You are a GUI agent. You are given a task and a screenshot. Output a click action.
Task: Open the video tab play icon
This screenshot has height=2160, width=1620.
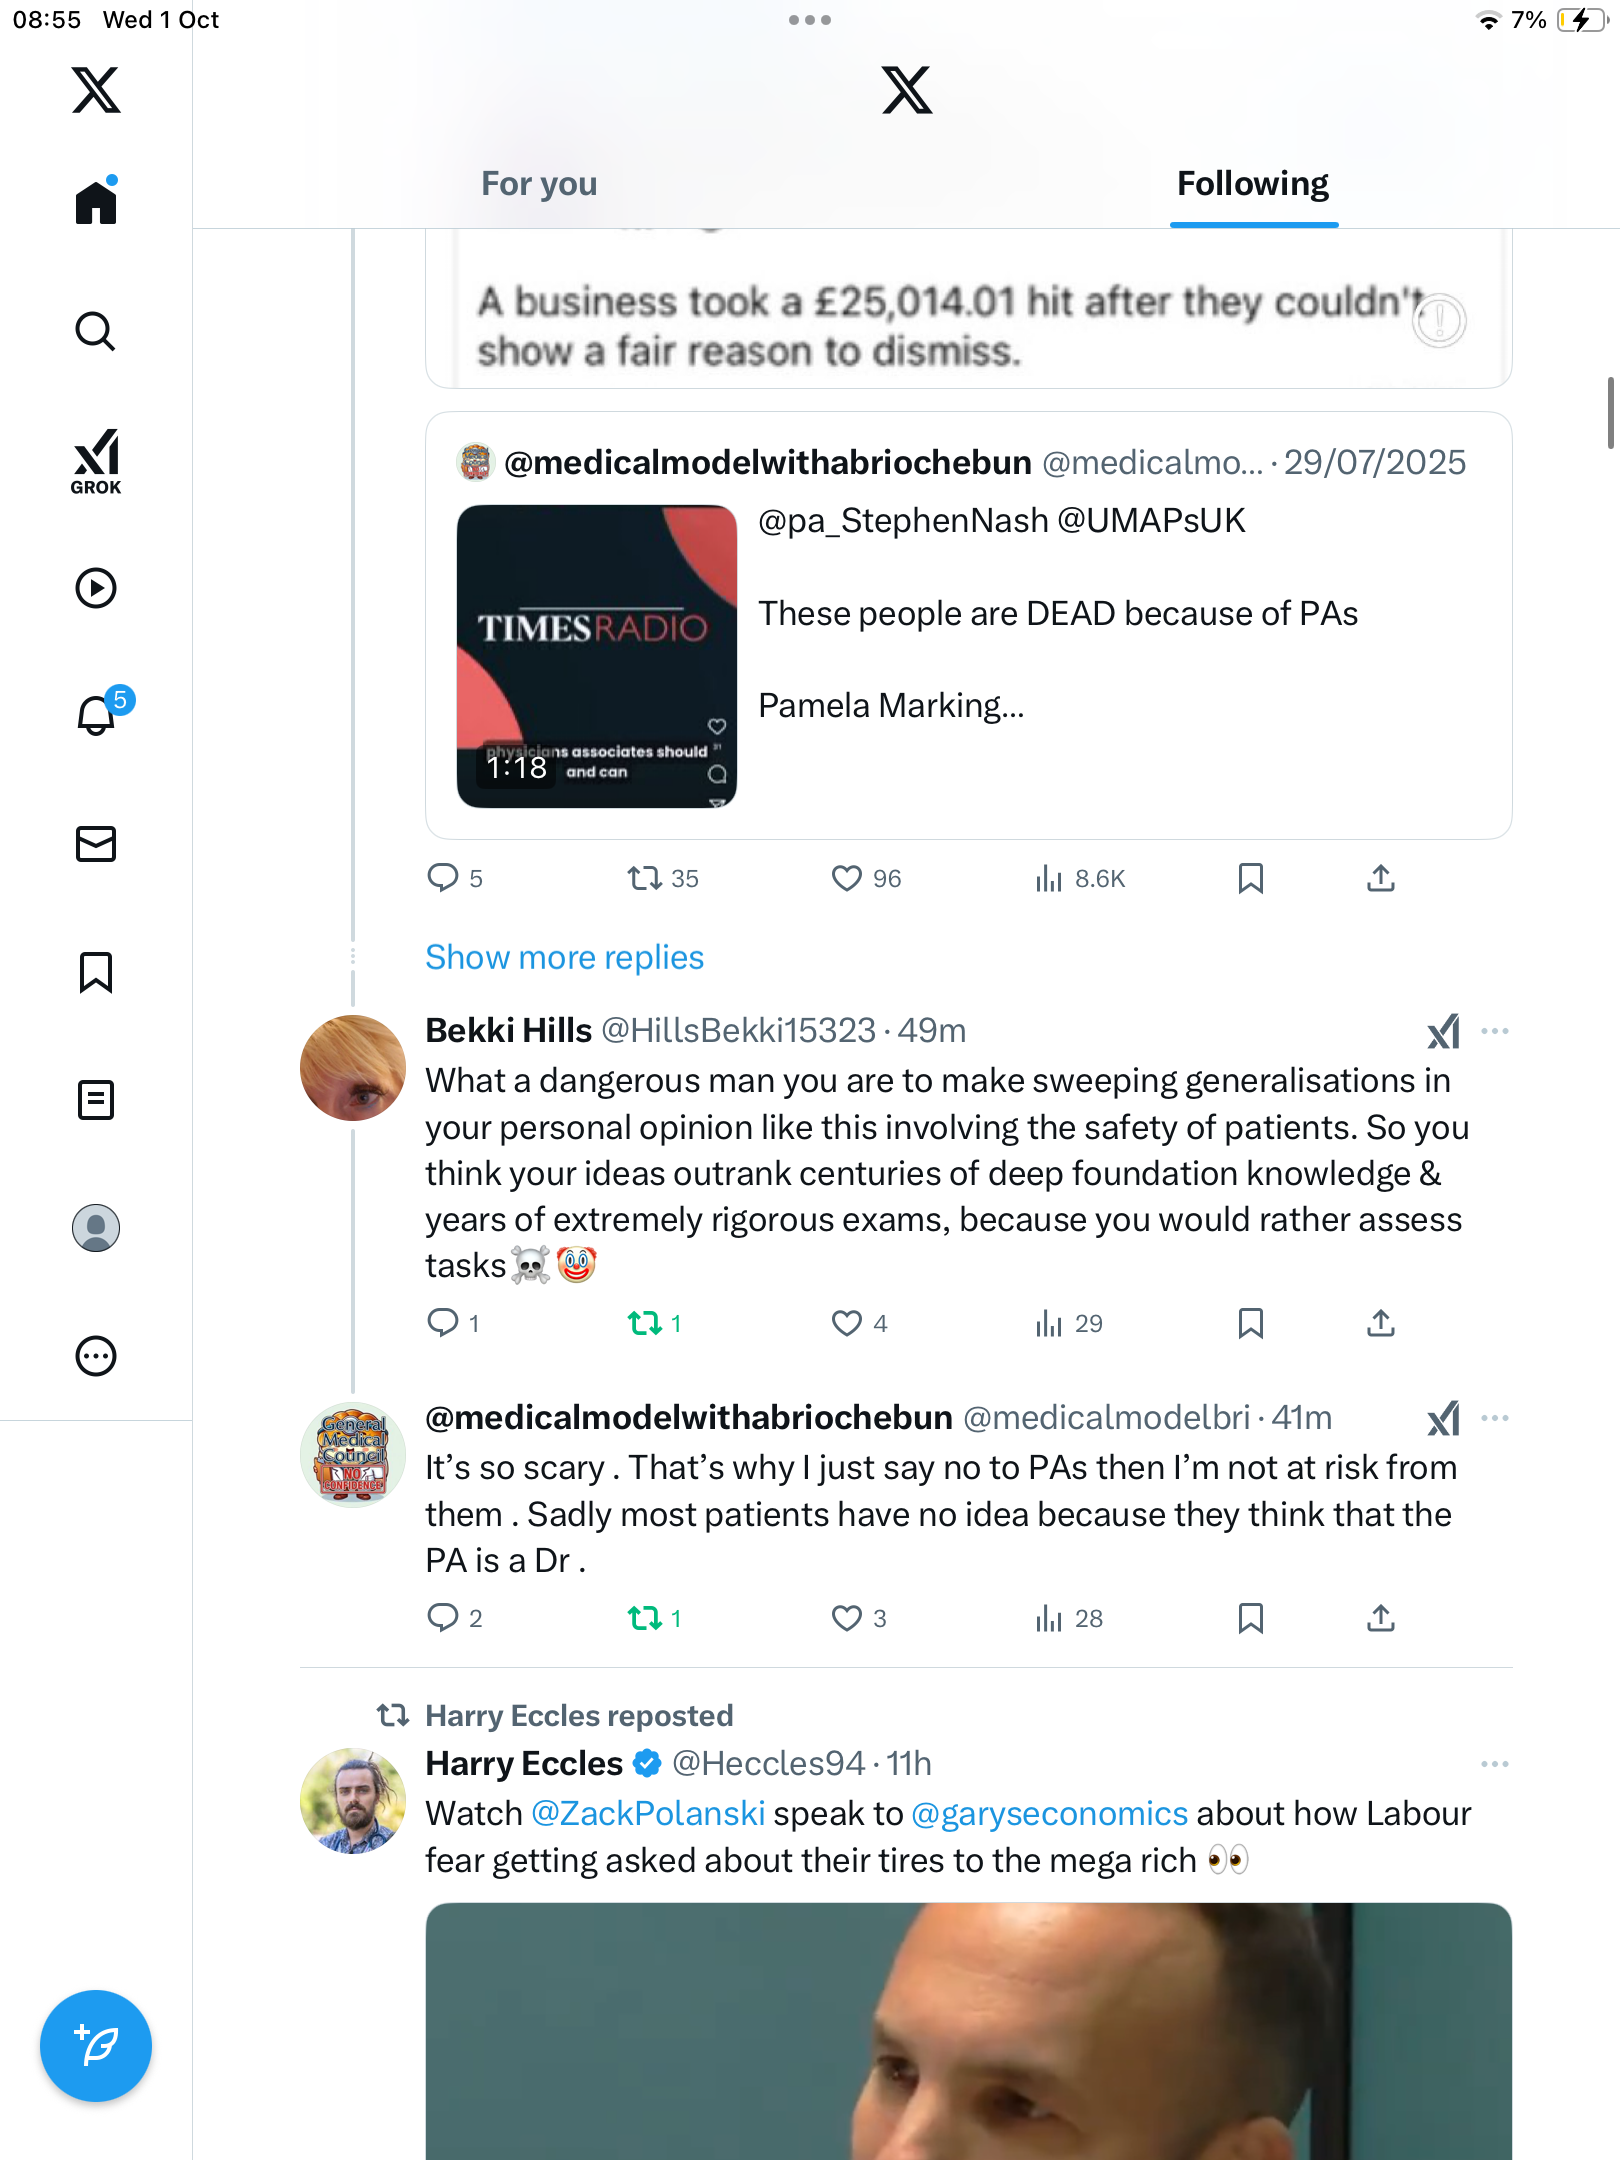point(96,588)
